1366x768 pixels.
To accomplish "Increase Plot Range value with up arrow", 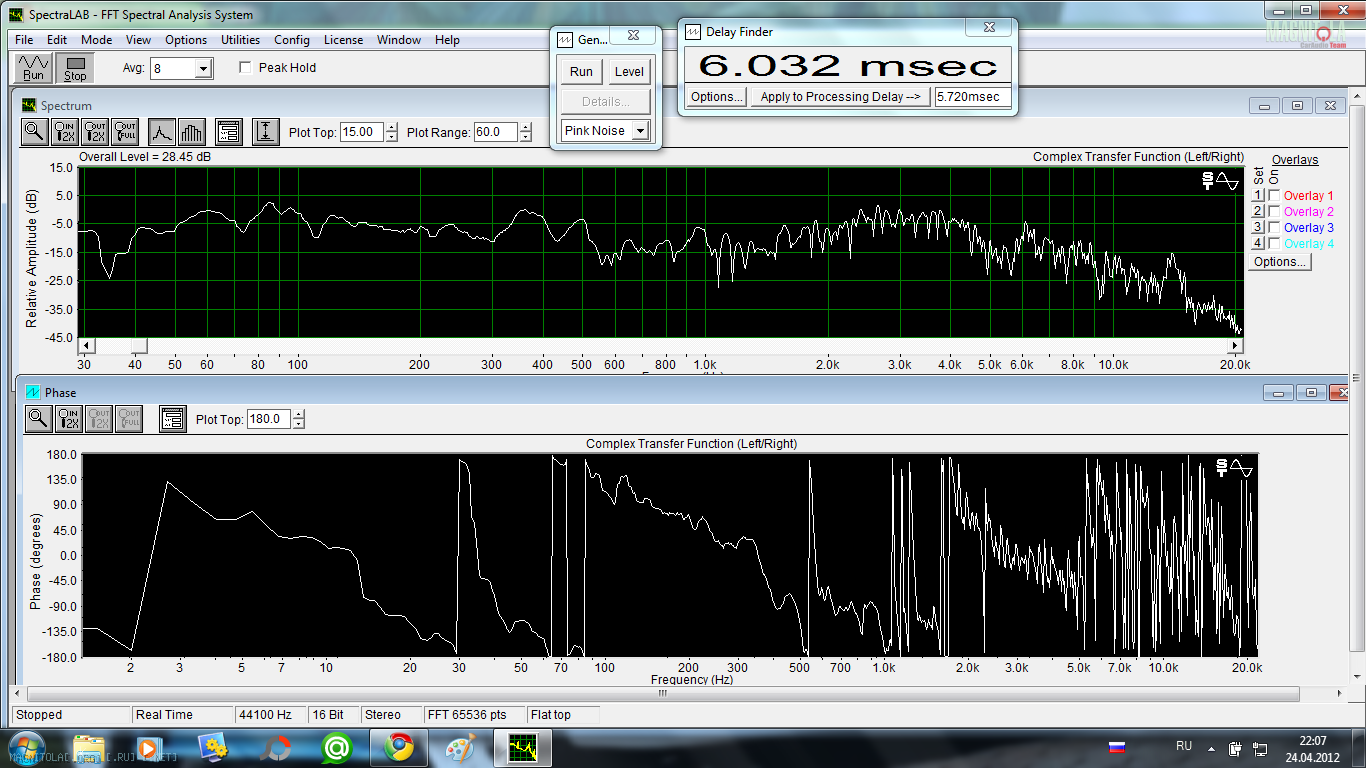I will (x=526, y=127).
